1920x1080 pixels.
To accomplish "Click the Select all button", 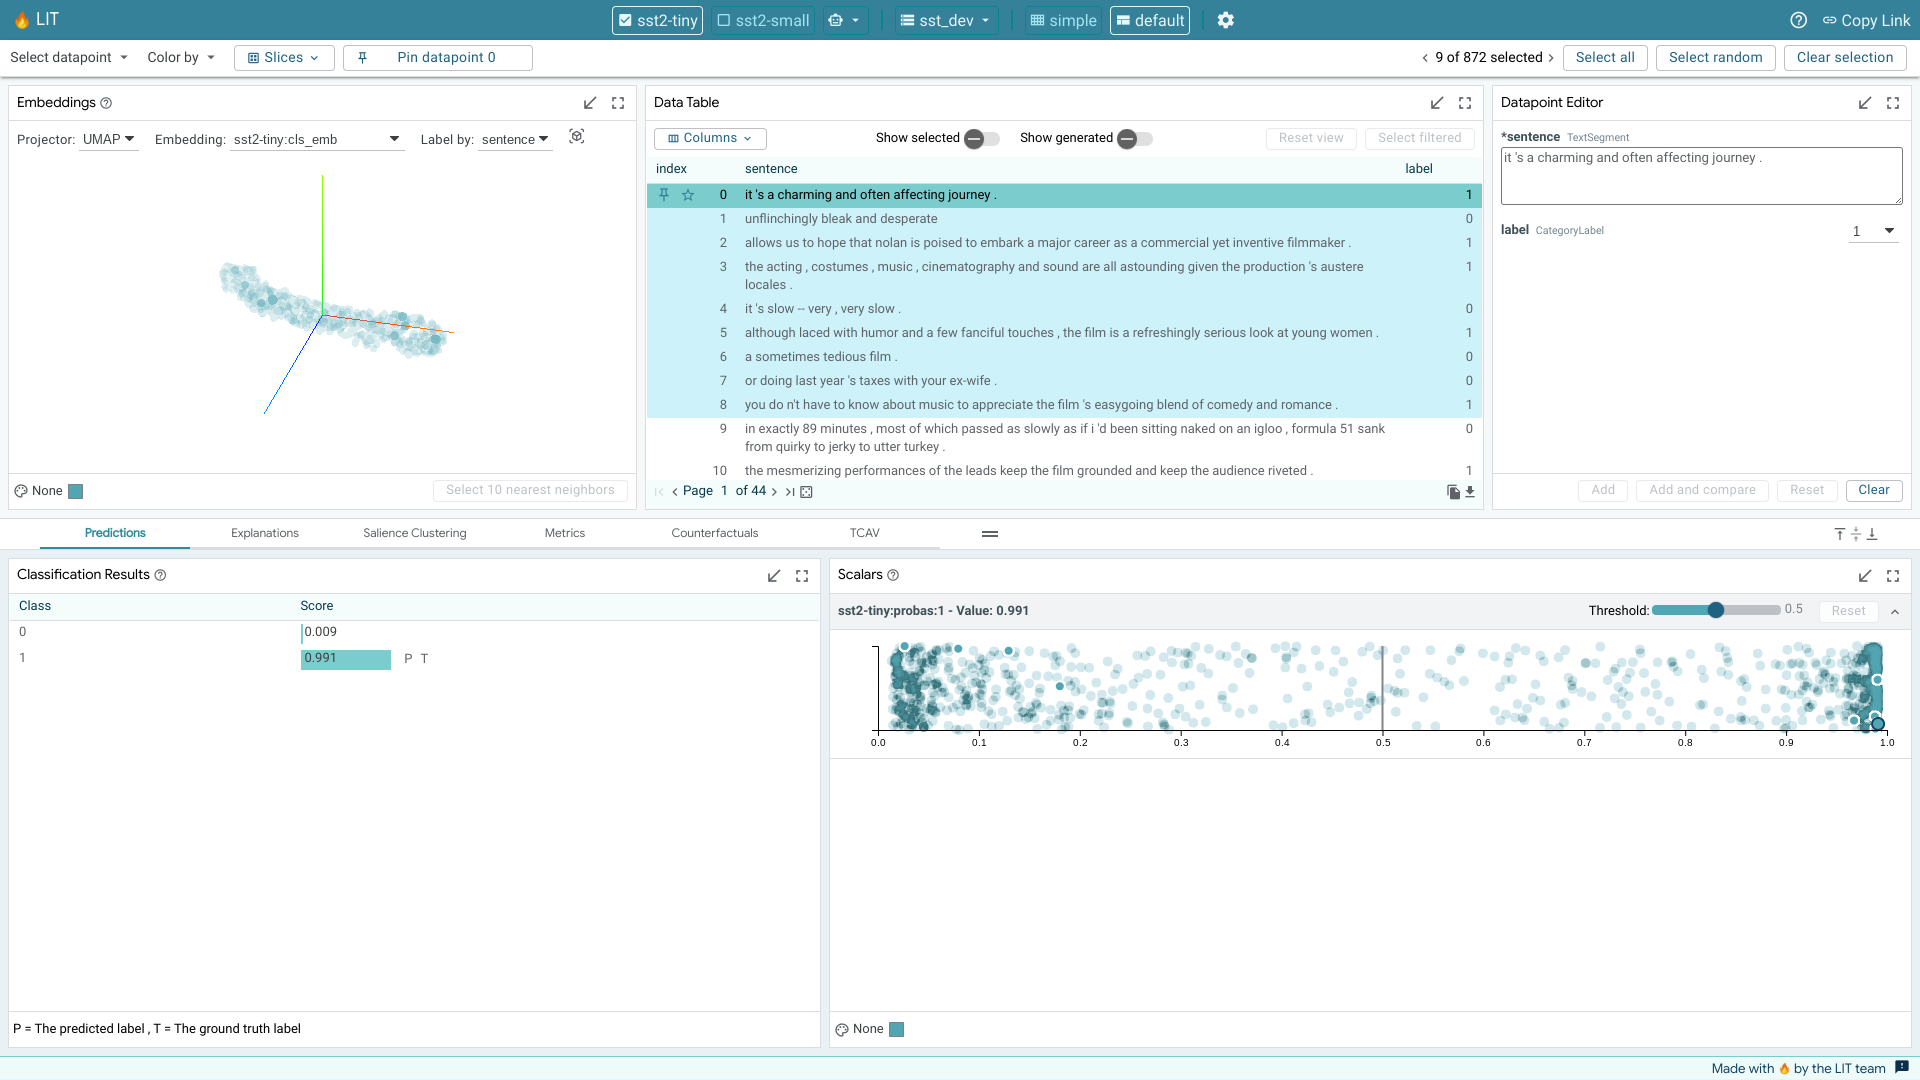I will coord(1605,57).
